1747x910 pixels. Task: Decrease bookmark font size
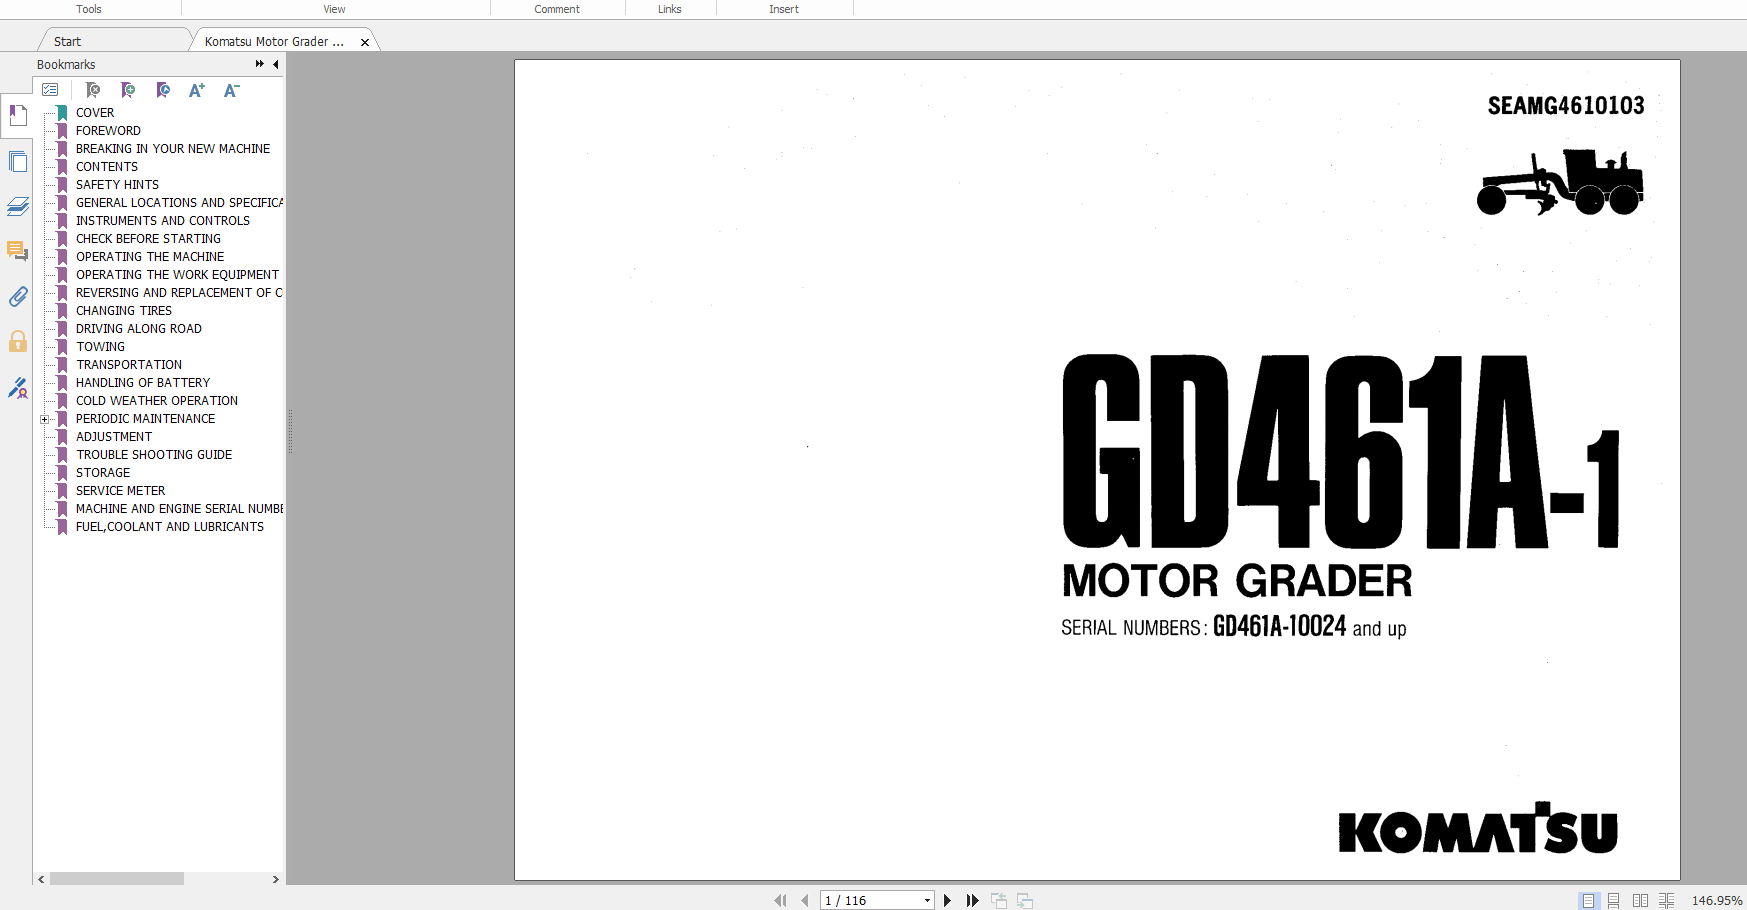pos(232,90)
